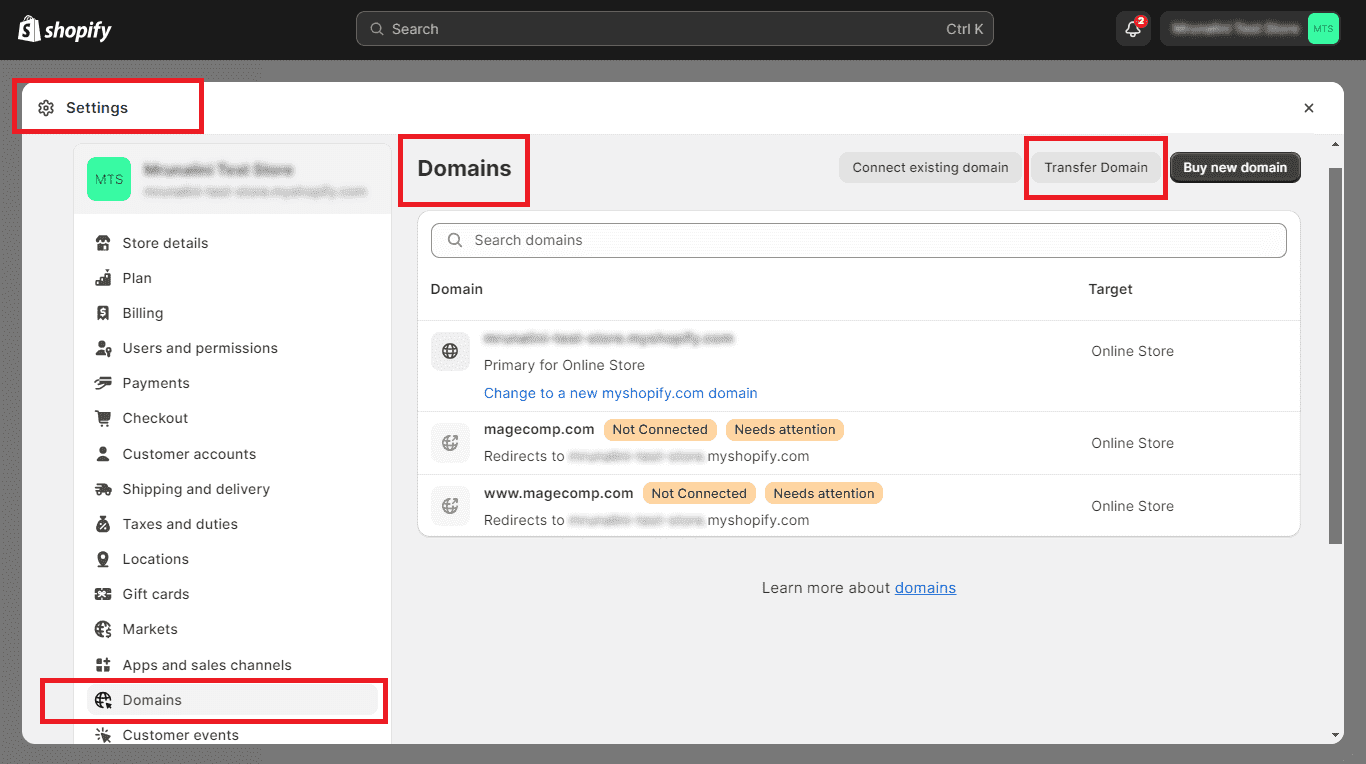Click the top Search bar
Screen dimensions: 1366x764
[675, 29]
